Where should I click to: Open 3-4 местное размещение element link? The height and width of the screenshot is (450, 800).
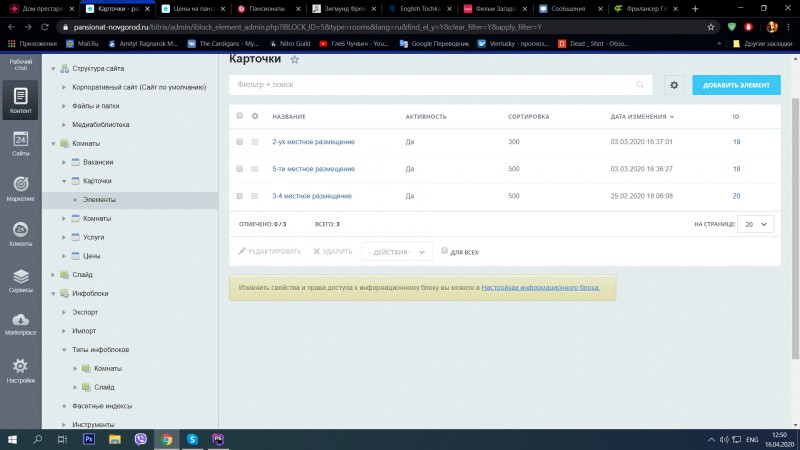(x=312, y=196)
